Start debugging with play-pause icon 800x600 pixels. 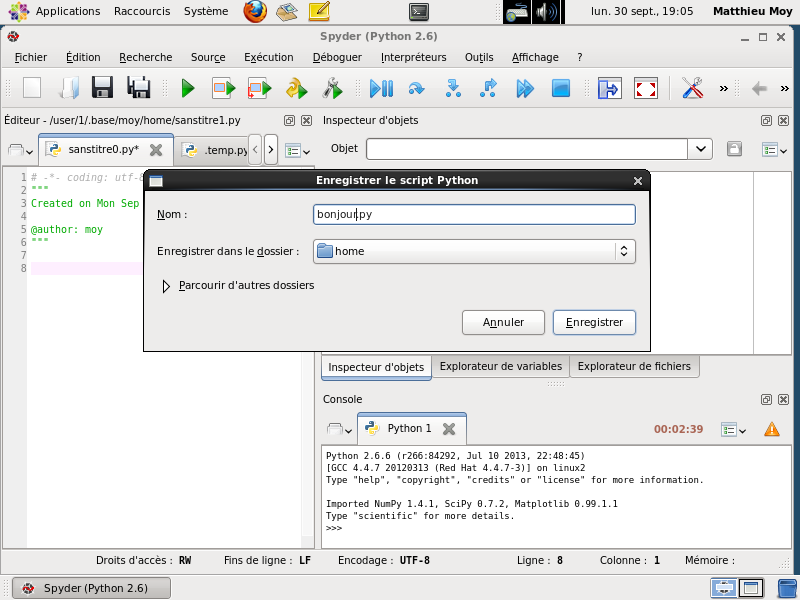point(381,89)
